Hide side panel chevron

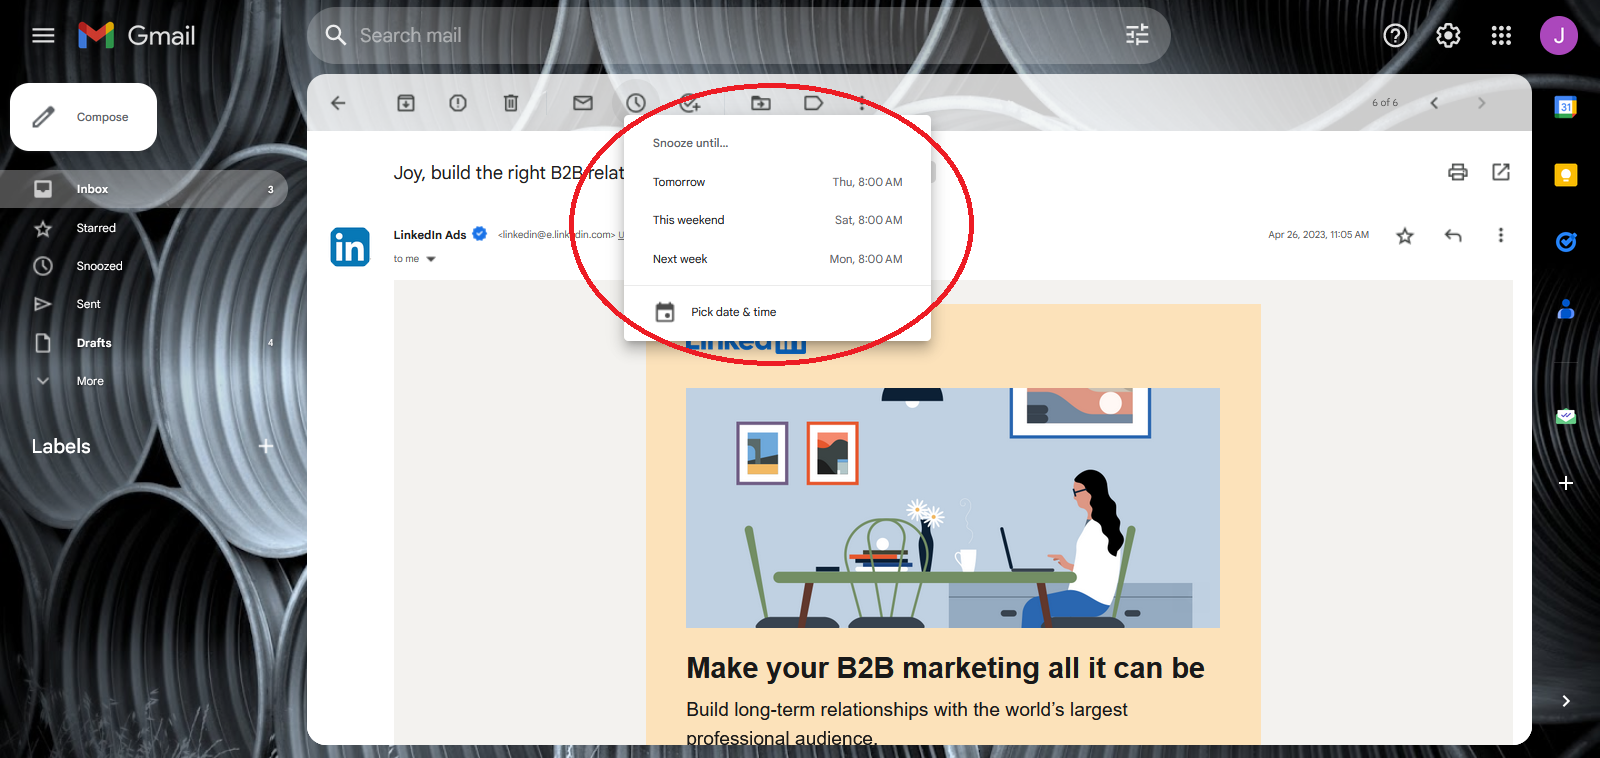1566,701
